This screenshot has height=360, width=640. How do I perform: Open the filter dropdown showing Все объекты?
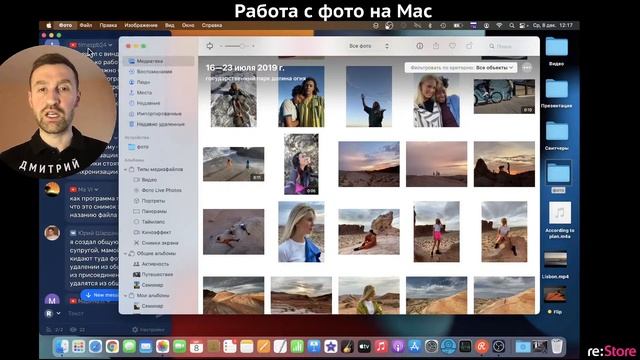click(x=461, y=68)
